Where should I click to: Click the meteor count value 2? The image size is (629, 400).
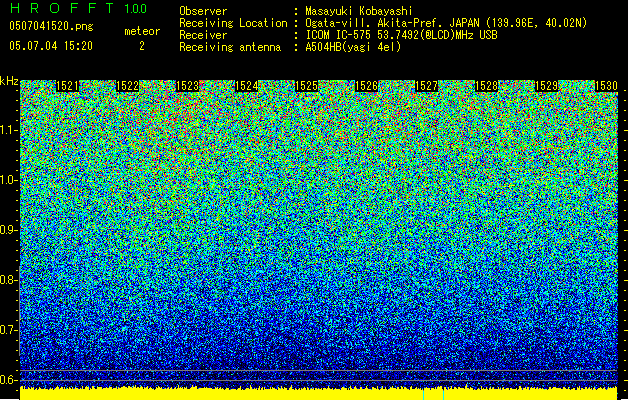tap(142, 46)
